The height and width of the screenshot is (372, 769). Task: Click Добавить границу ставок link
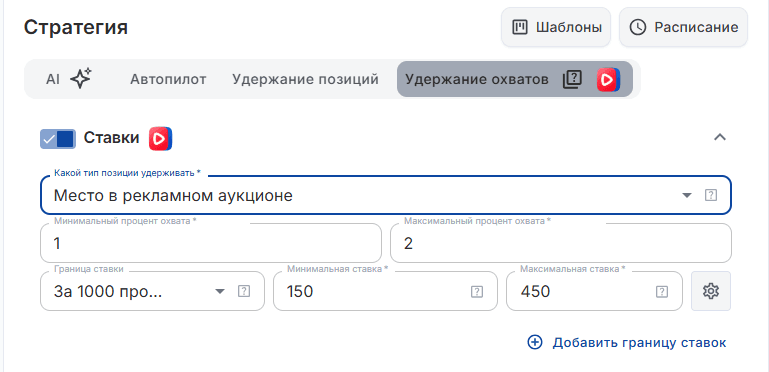pos(627,342)
